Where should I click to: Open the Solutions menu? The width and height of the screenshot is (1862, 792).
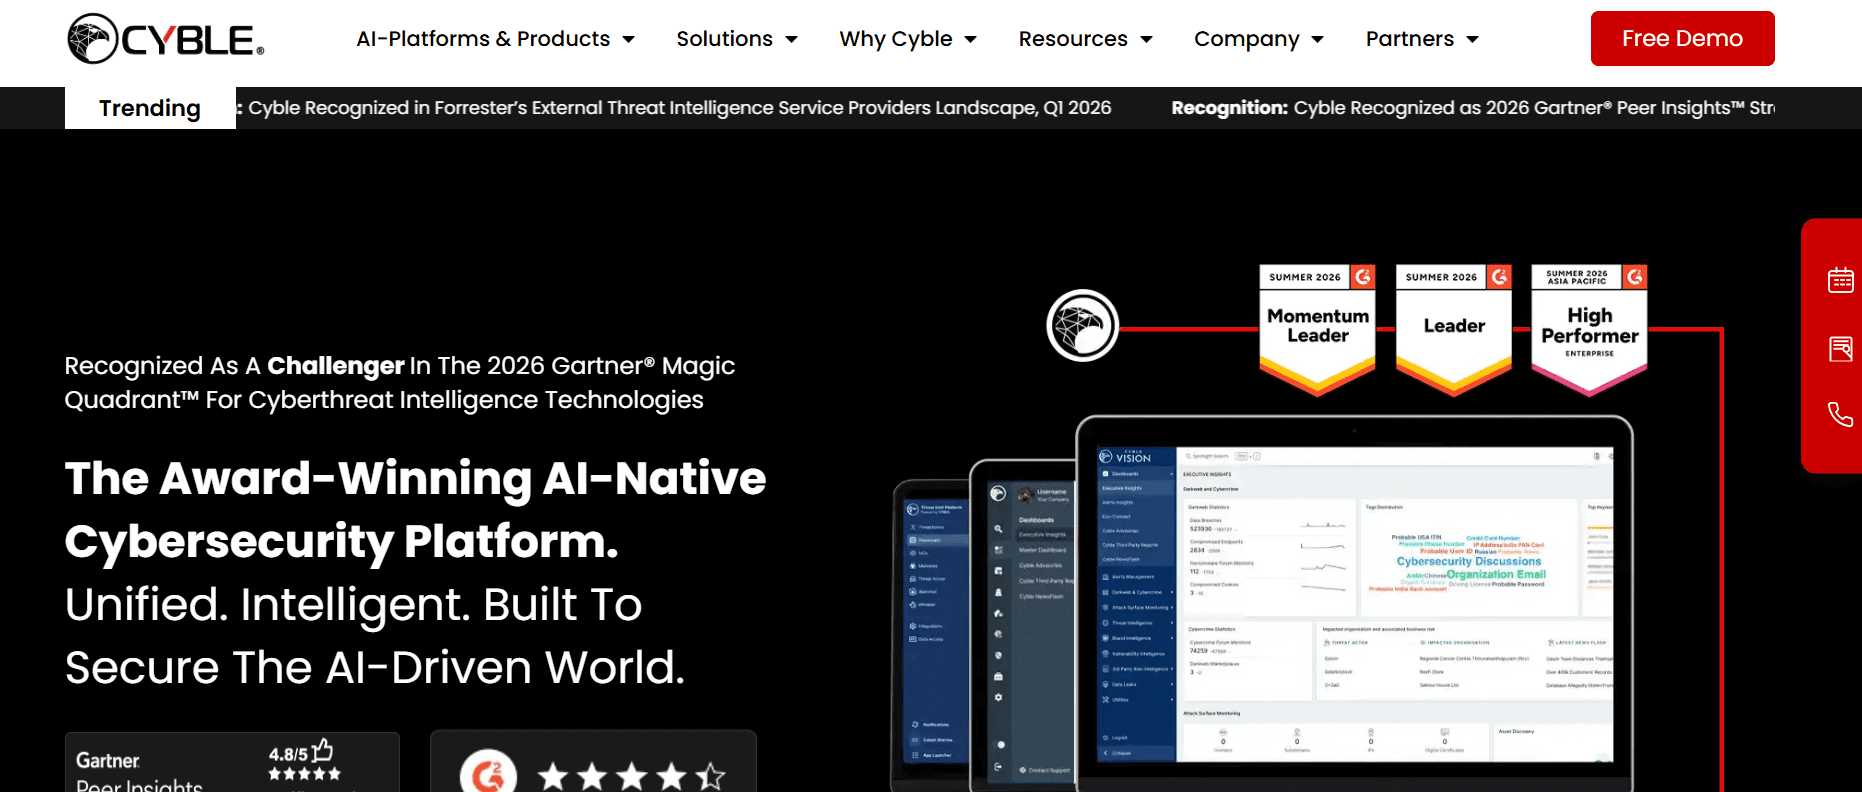[x=724, y=39]
